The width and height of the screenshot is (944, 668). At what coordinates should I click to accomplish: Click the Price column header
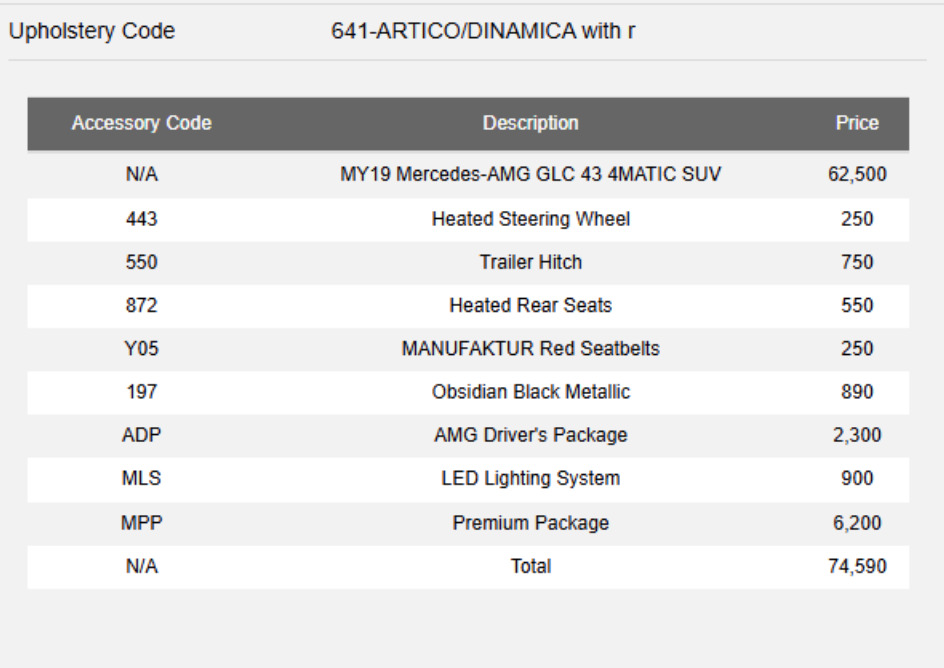pyautogui.click(x=857, y=123)
